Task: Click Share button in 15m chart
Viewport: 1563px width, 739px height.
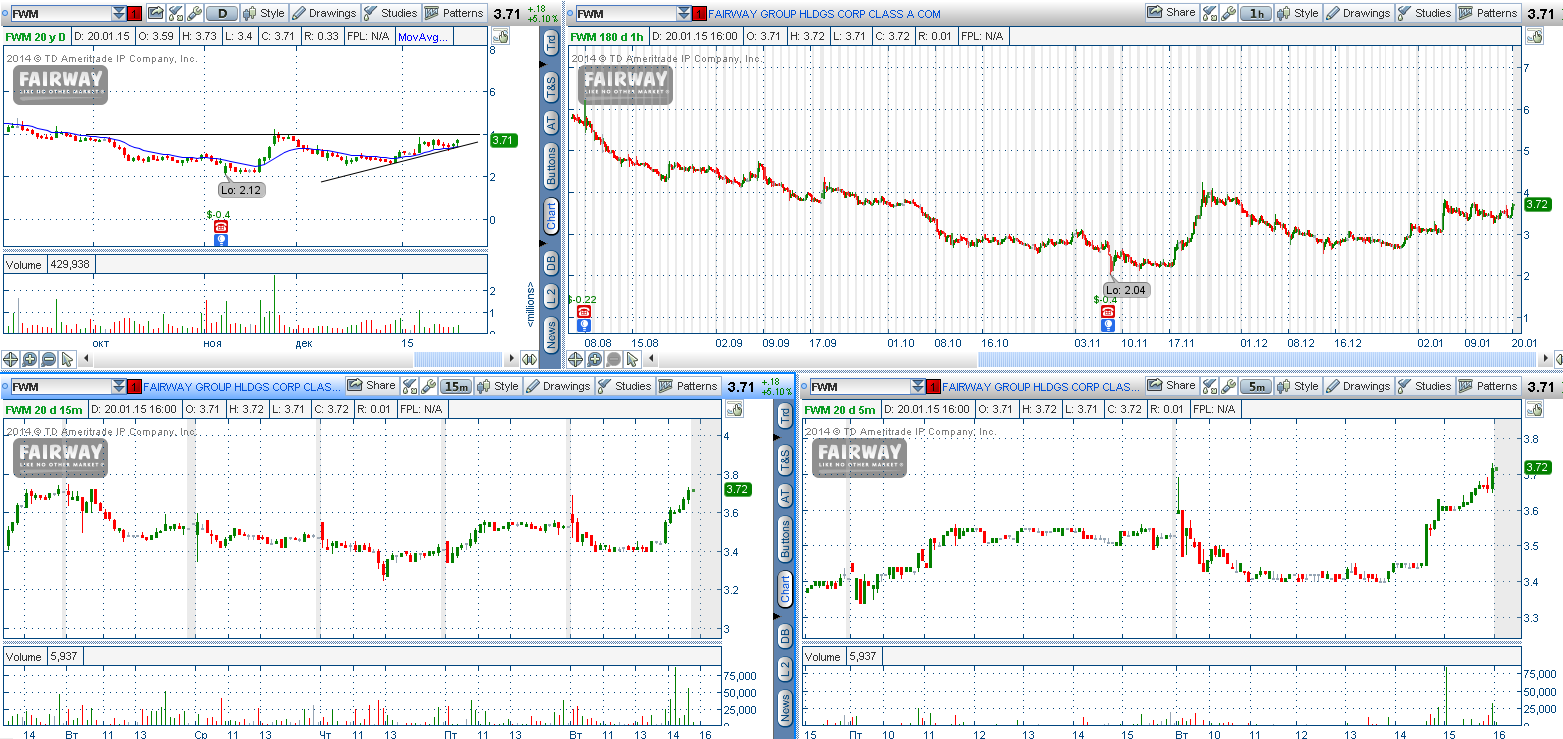Action: 372,386
